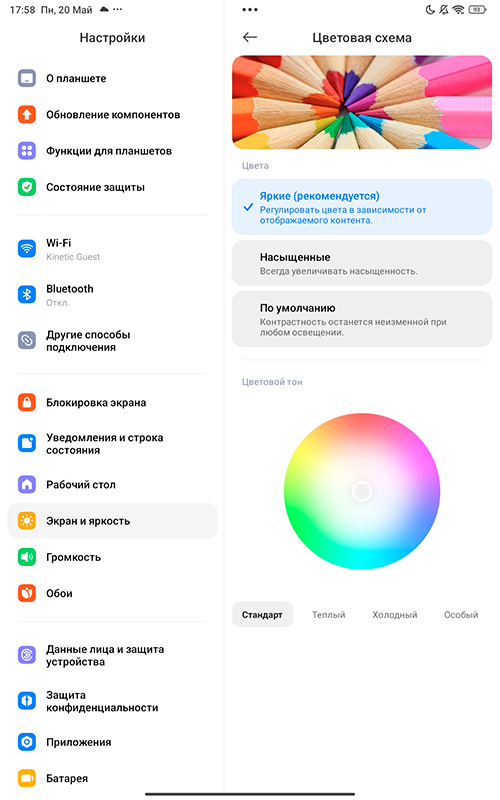
Task: Tap the Wi-Fi settings icon
Action: point(27,249)
